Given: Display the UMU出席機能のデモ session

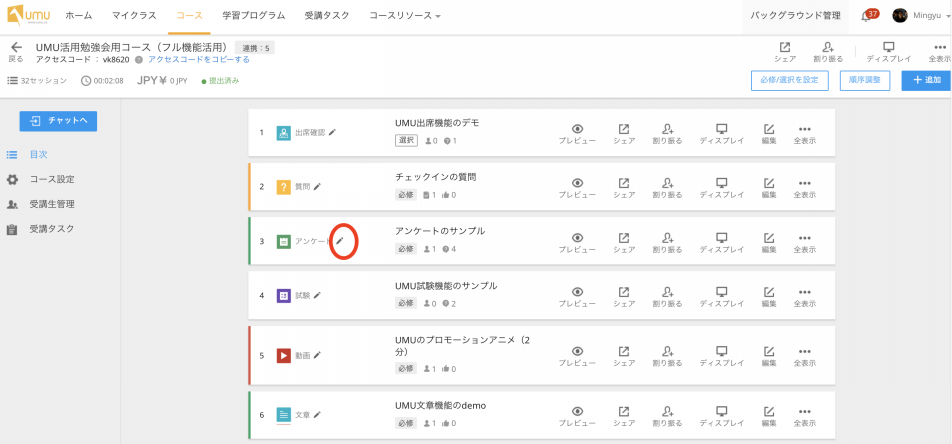Looking at the screenshot, I should (722, 134).
